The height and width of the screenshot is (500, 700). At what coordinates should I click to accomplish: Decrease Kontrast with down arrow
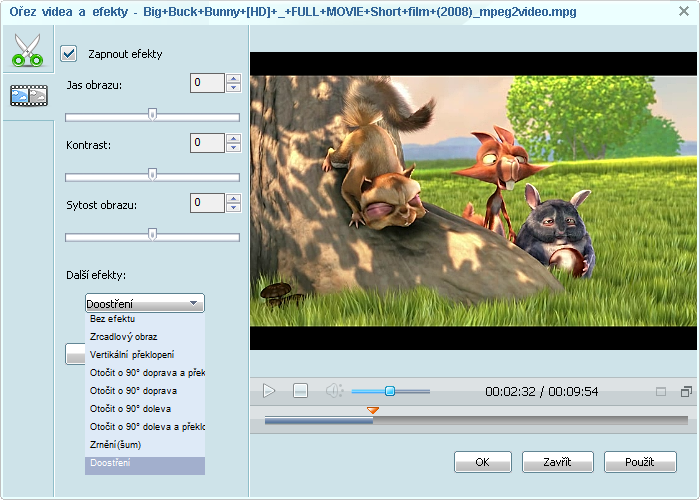click(x=233, y=148)
